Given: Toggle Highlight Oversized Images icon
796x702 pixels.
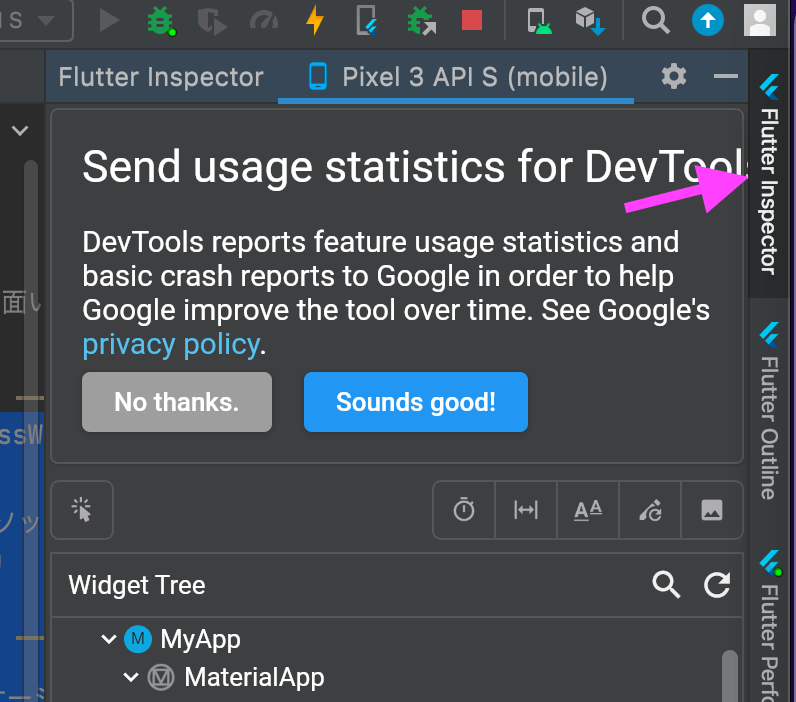Looking at the screenshot, I should 712,510.
